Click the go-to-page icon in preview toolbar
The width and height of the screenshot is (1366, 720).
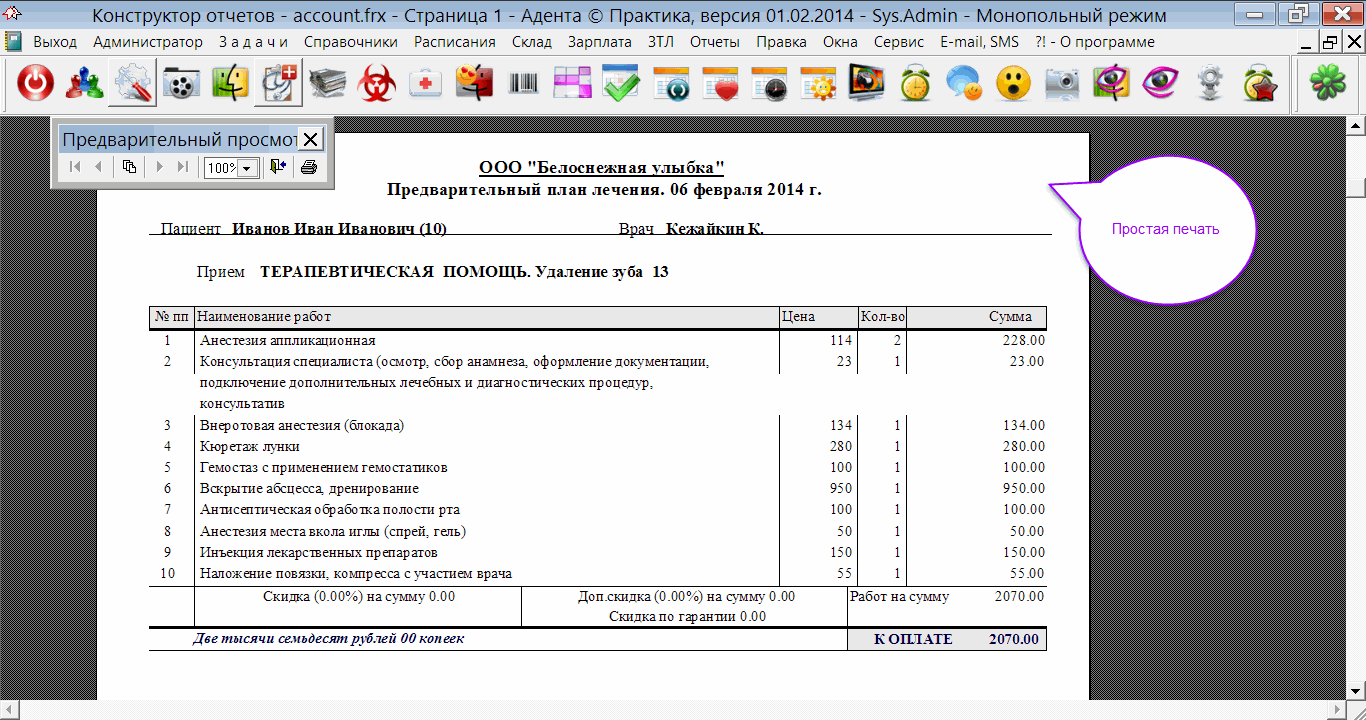(x=129, y=167)
